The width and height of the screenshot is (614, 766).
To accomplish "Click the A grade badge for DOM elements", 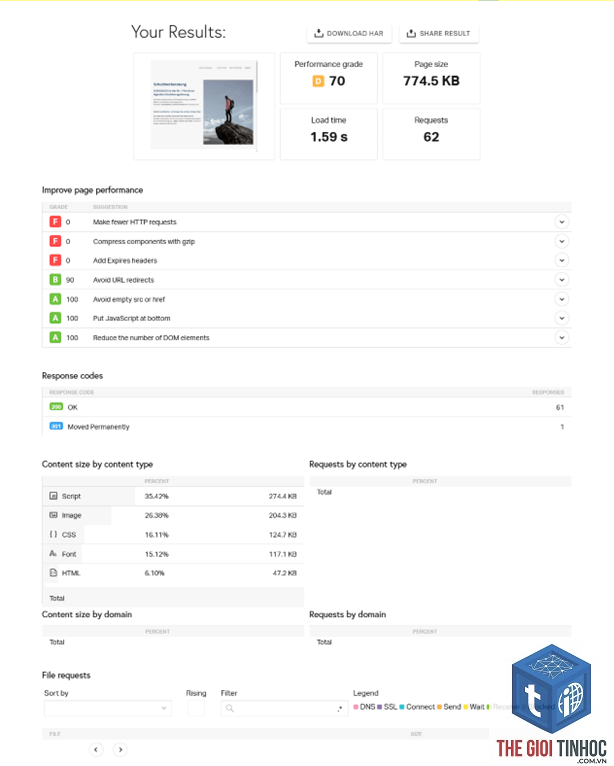I will [55, 338].
